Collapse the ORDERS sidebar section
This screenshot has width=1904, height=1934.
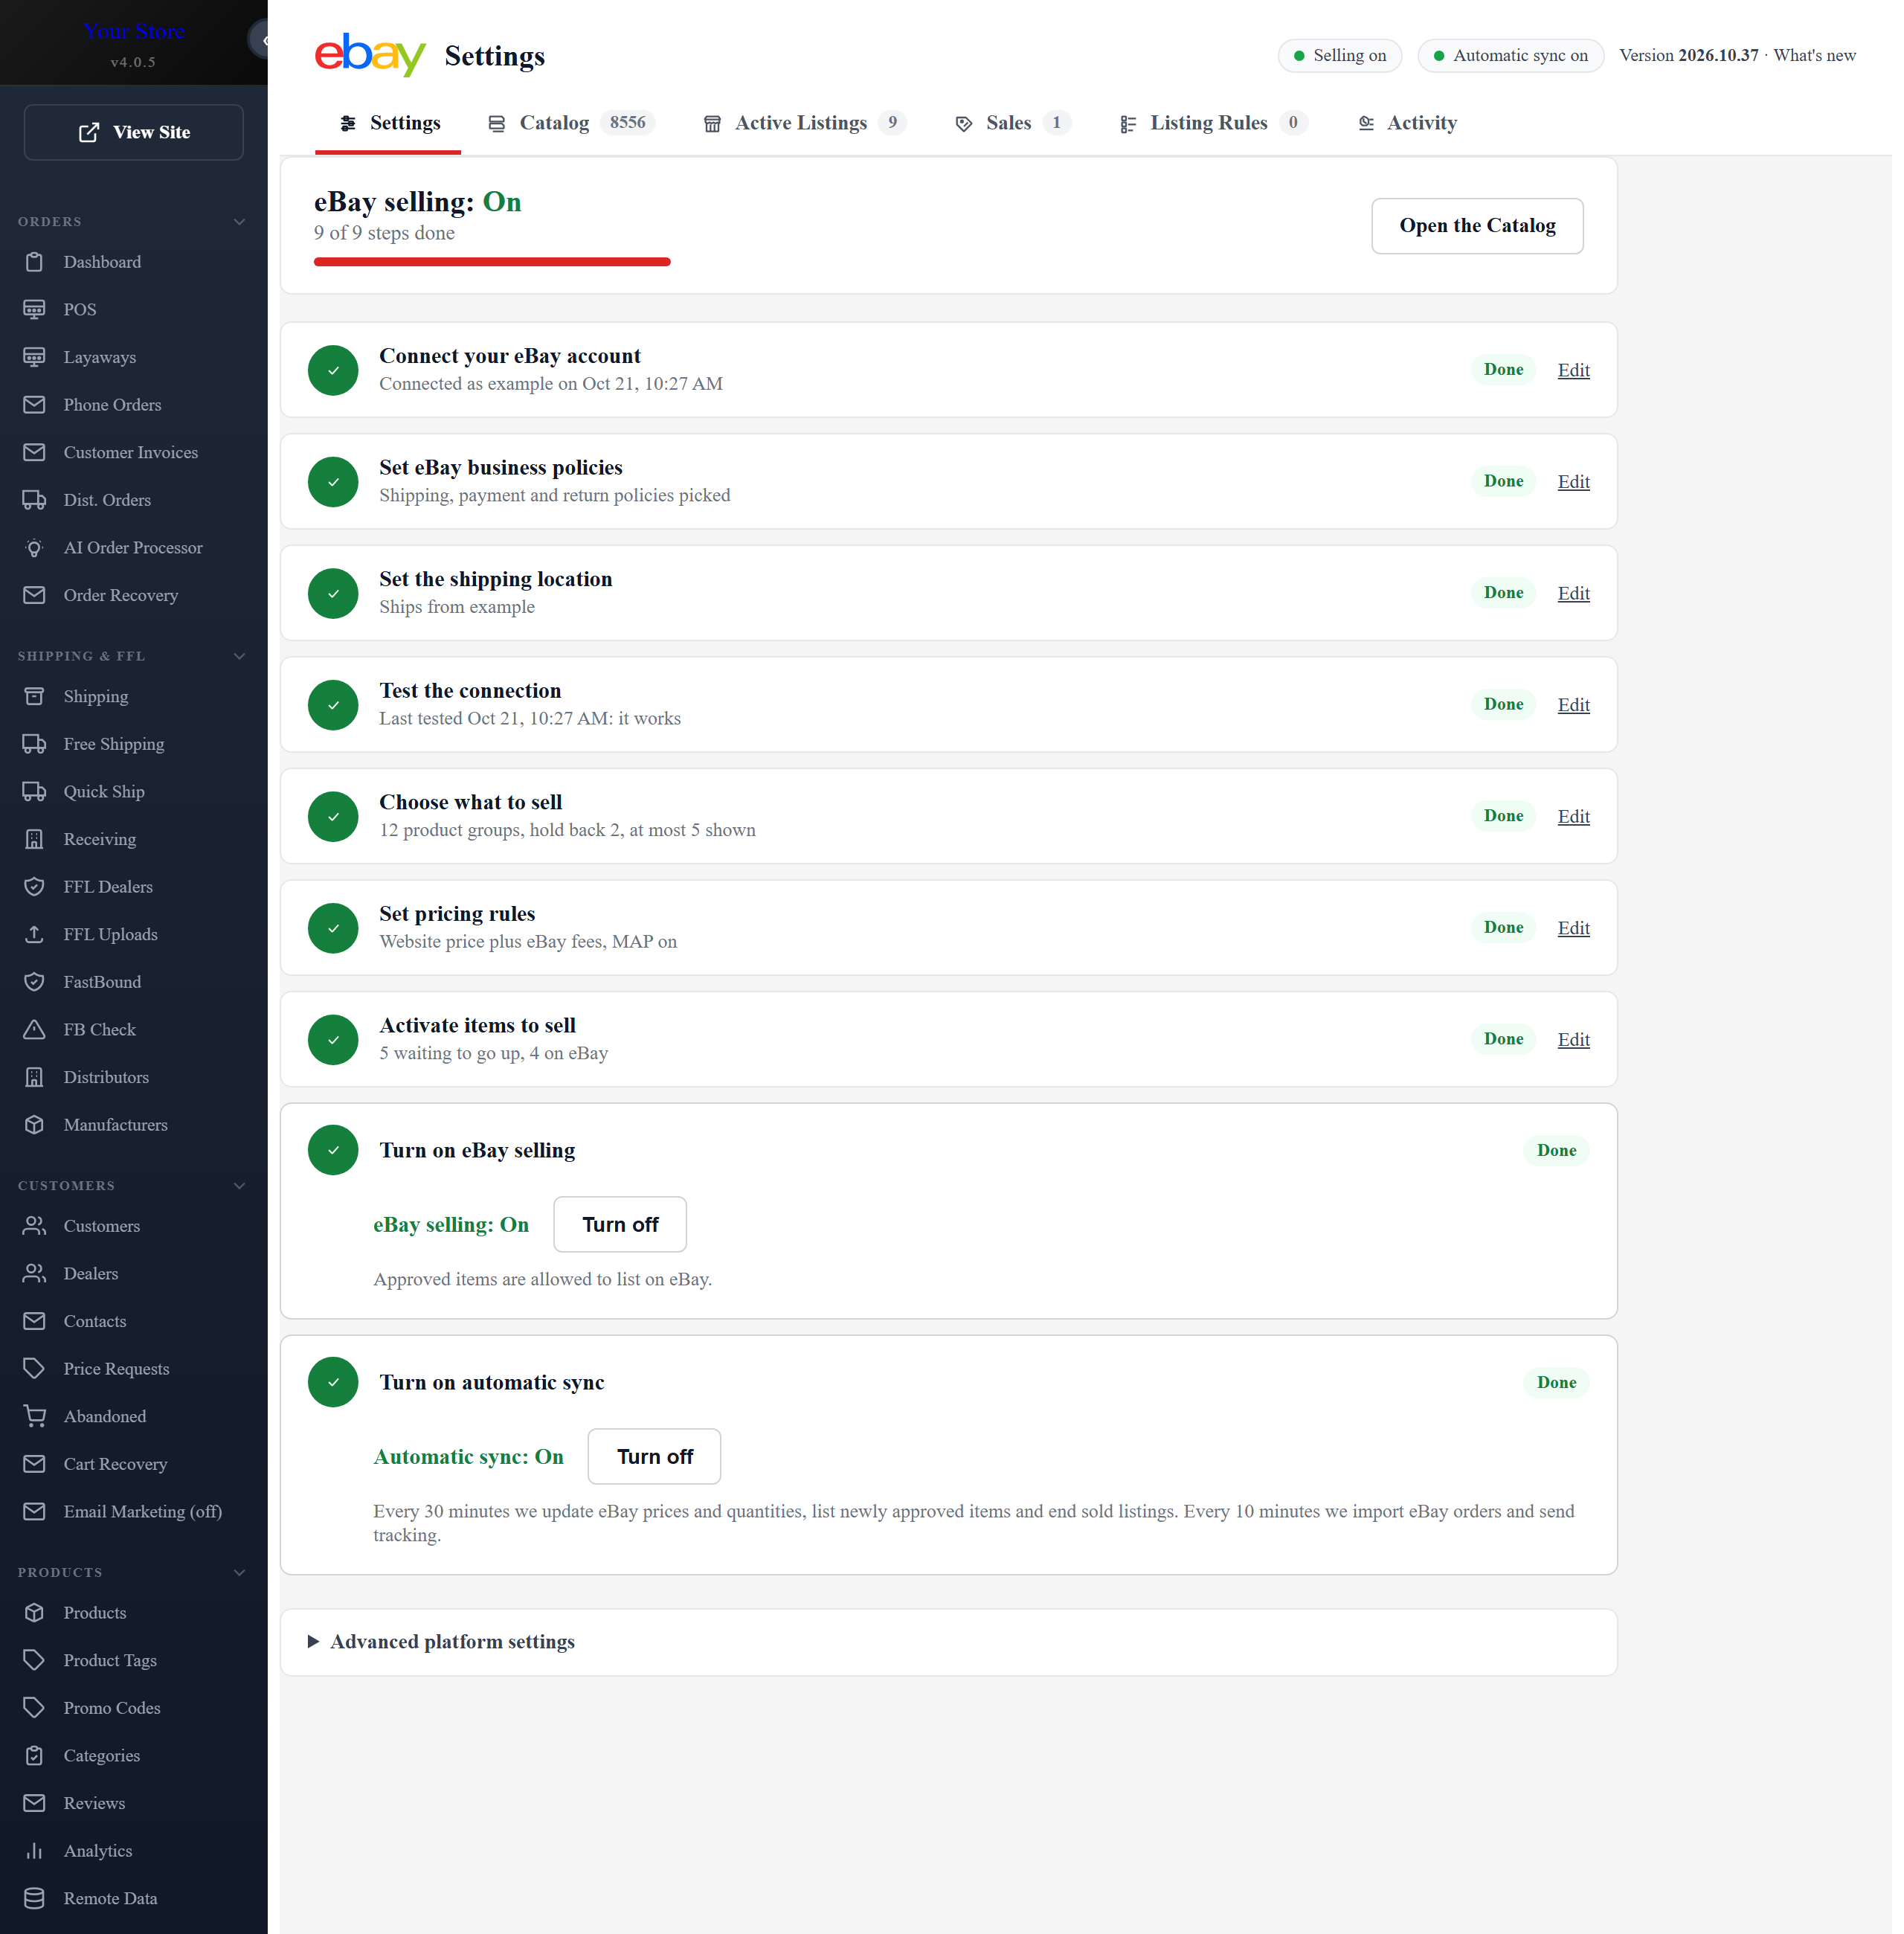(x=239, y=222)
